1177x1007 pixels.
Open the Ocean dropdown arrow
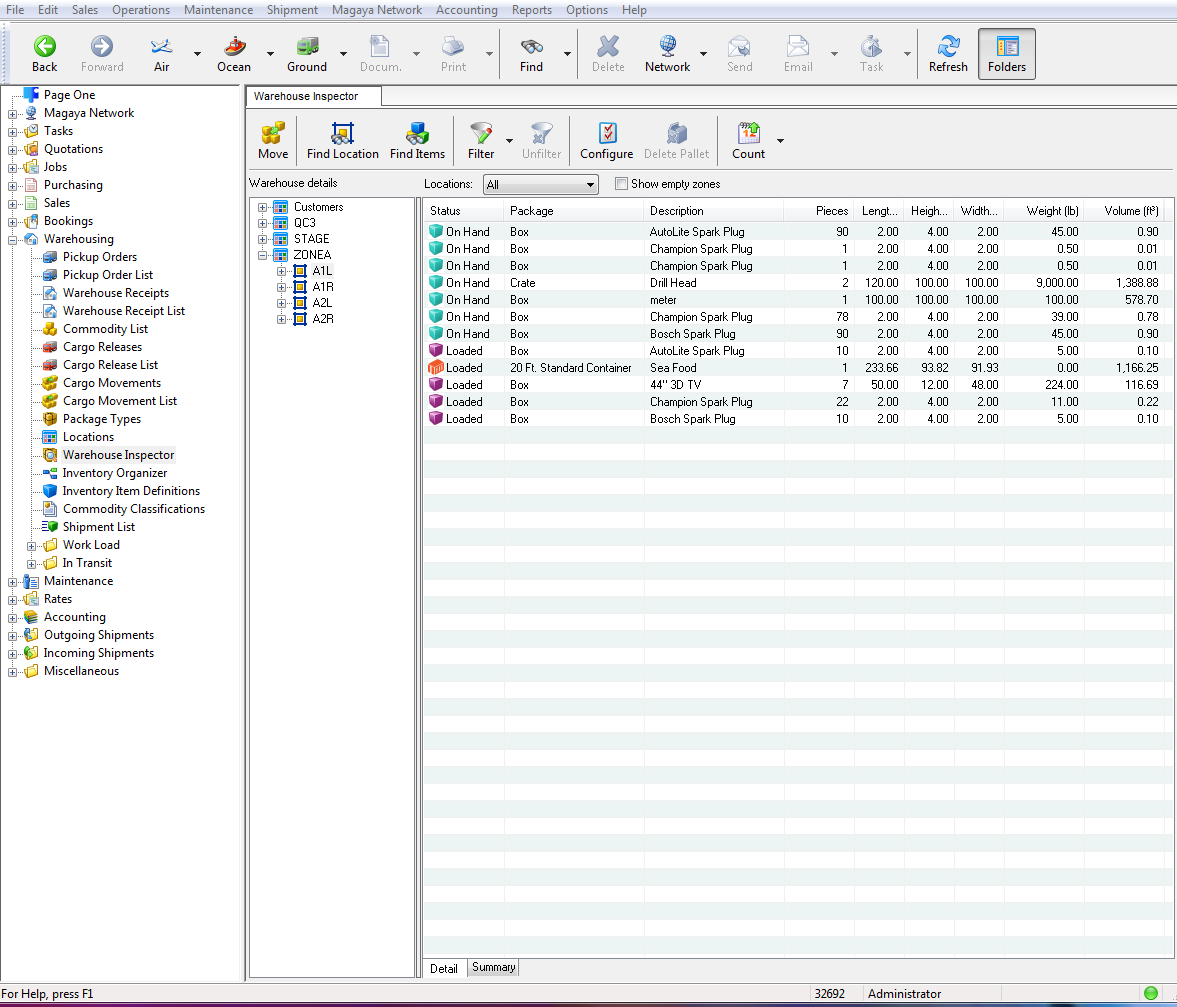pyautogui.click(x=270, y=54)
